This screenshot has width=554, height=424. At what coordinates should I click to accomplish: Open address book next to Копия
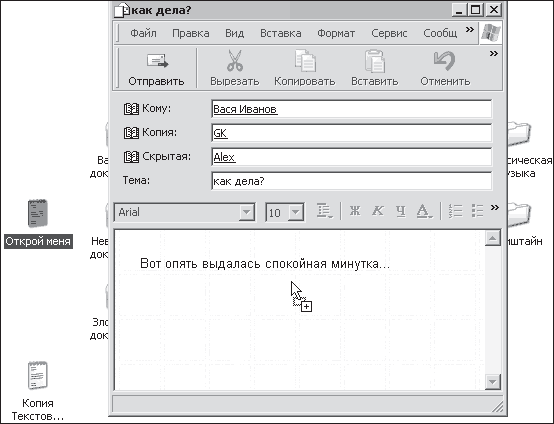(131, 133)
